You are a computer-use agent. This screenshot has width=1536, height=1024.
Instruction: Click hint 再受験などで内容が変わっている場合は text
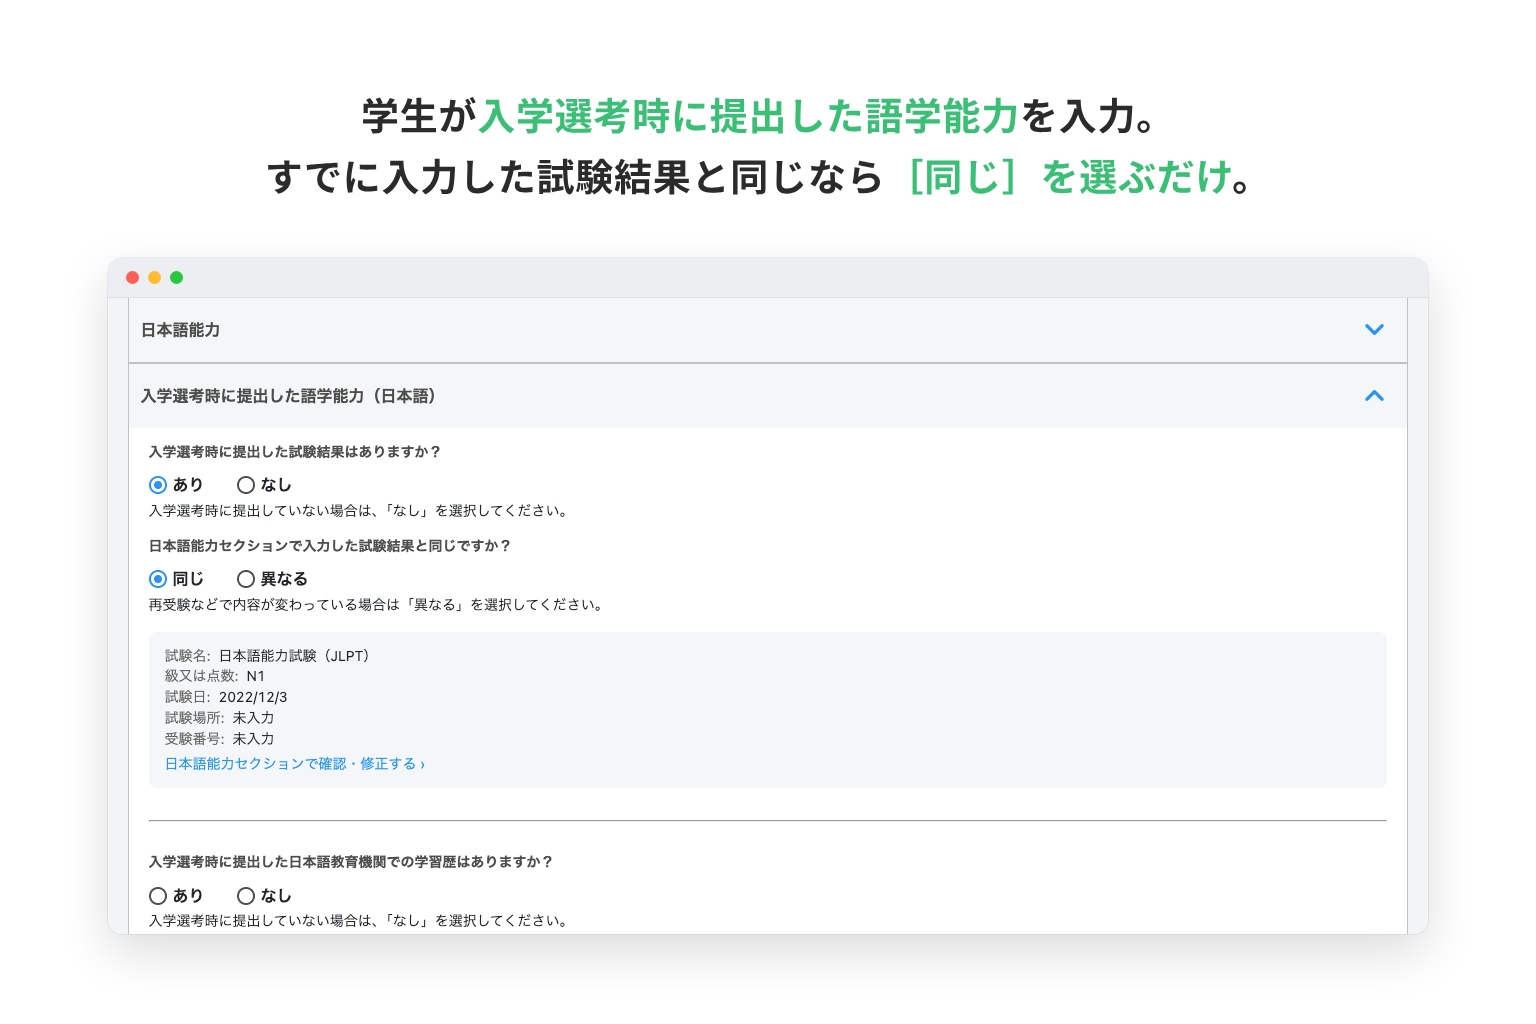pyautogui.click(x=377, y=605)
